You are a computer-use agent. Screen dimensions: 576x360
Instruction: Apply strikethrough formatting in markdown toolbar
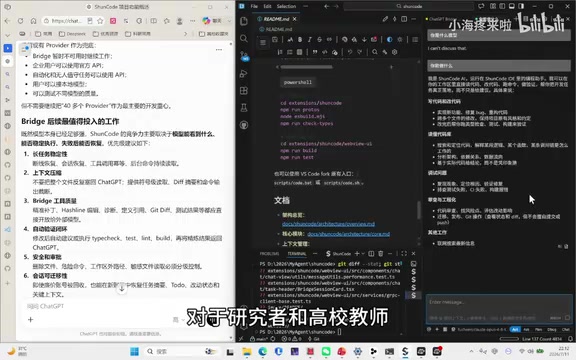click(319, 40)
